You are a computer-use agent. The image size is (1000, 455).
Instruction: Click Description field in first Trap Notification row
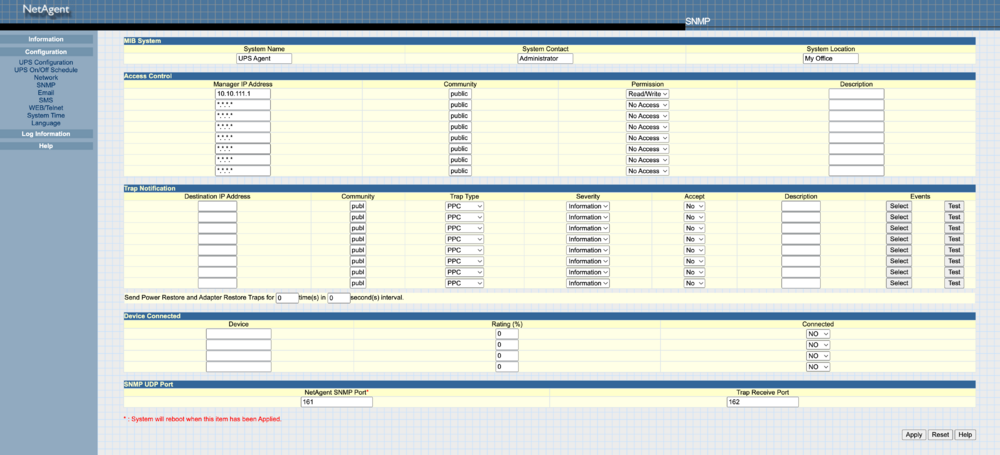point(801,206)
